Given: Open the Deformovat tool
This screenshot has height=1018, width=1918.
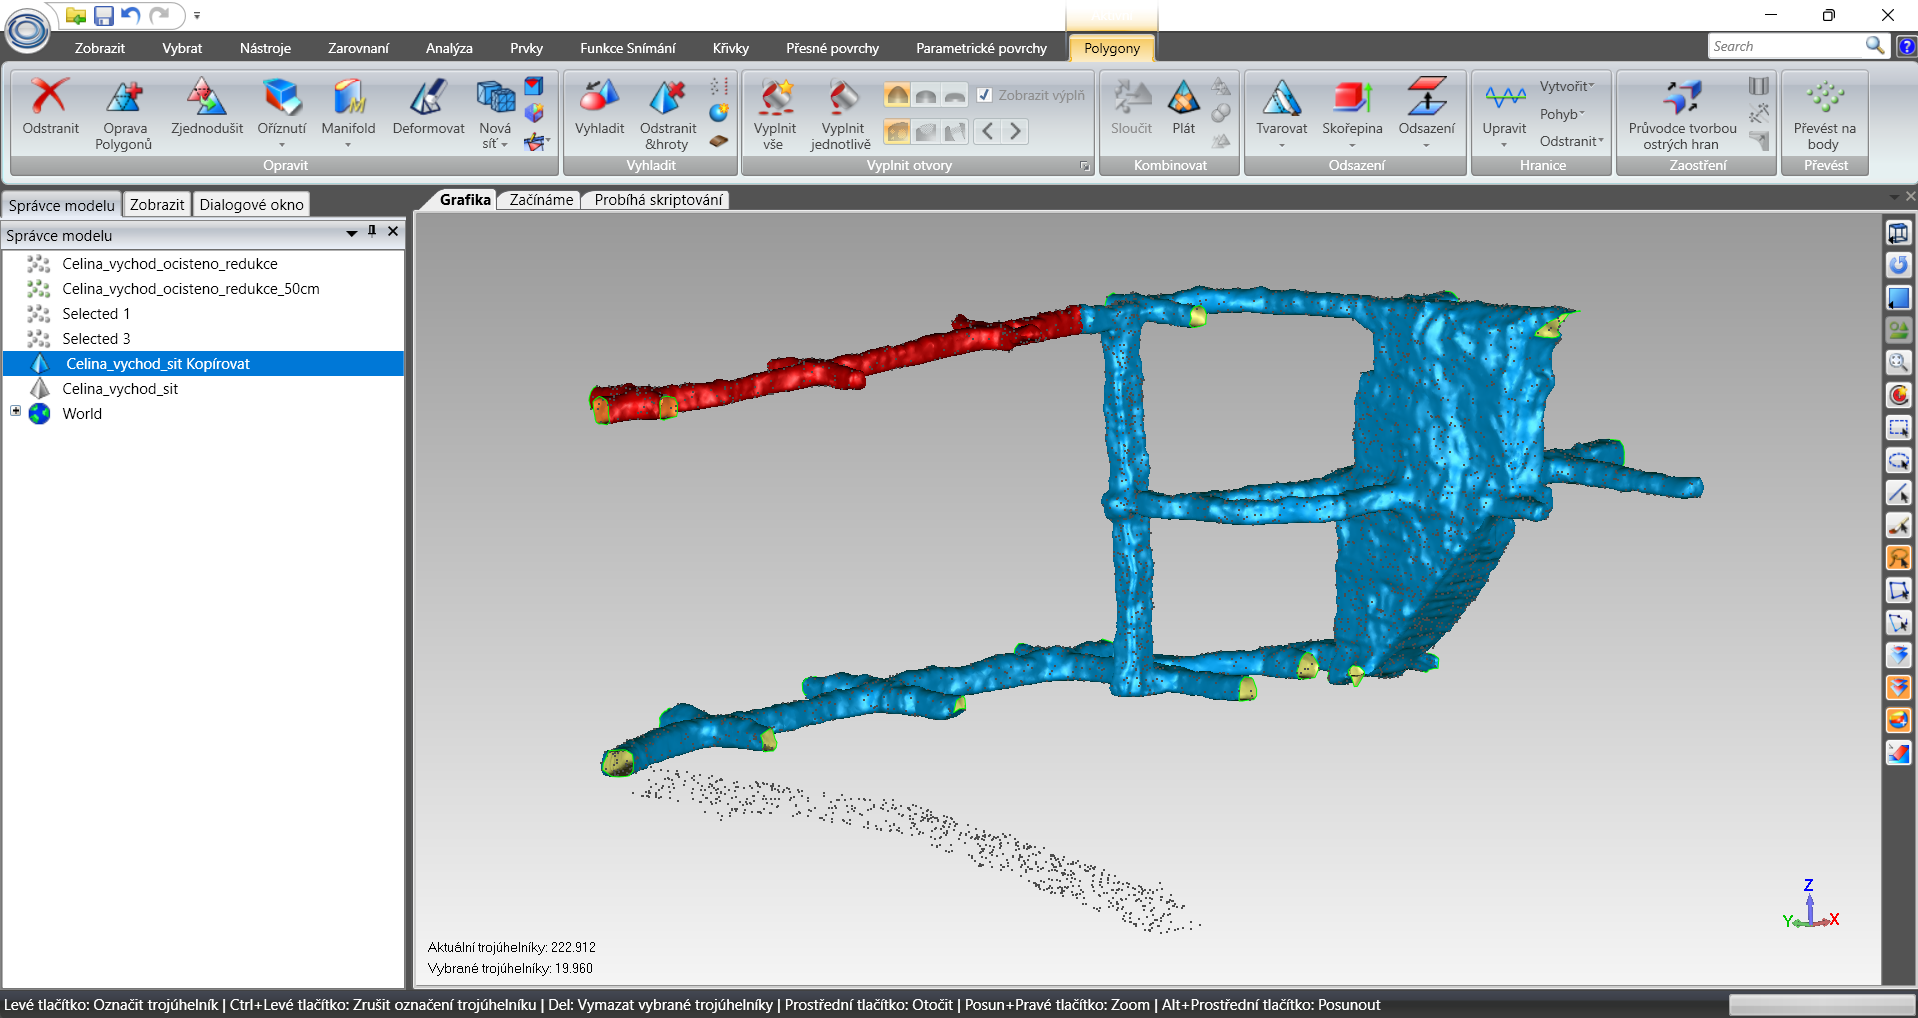Looking at the screenshot, I should pyautogui.click(x=428, y=98).
